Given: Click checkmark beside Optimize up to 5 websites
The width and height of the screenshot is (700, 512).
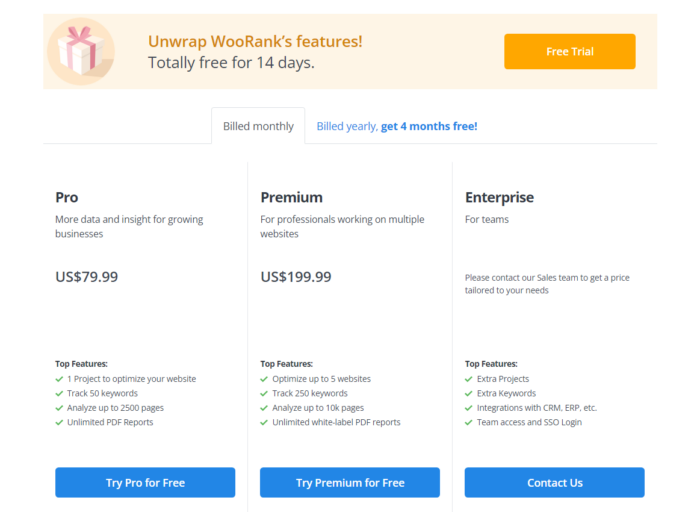Looking at the screenshot, I should [x=264, y=379].
